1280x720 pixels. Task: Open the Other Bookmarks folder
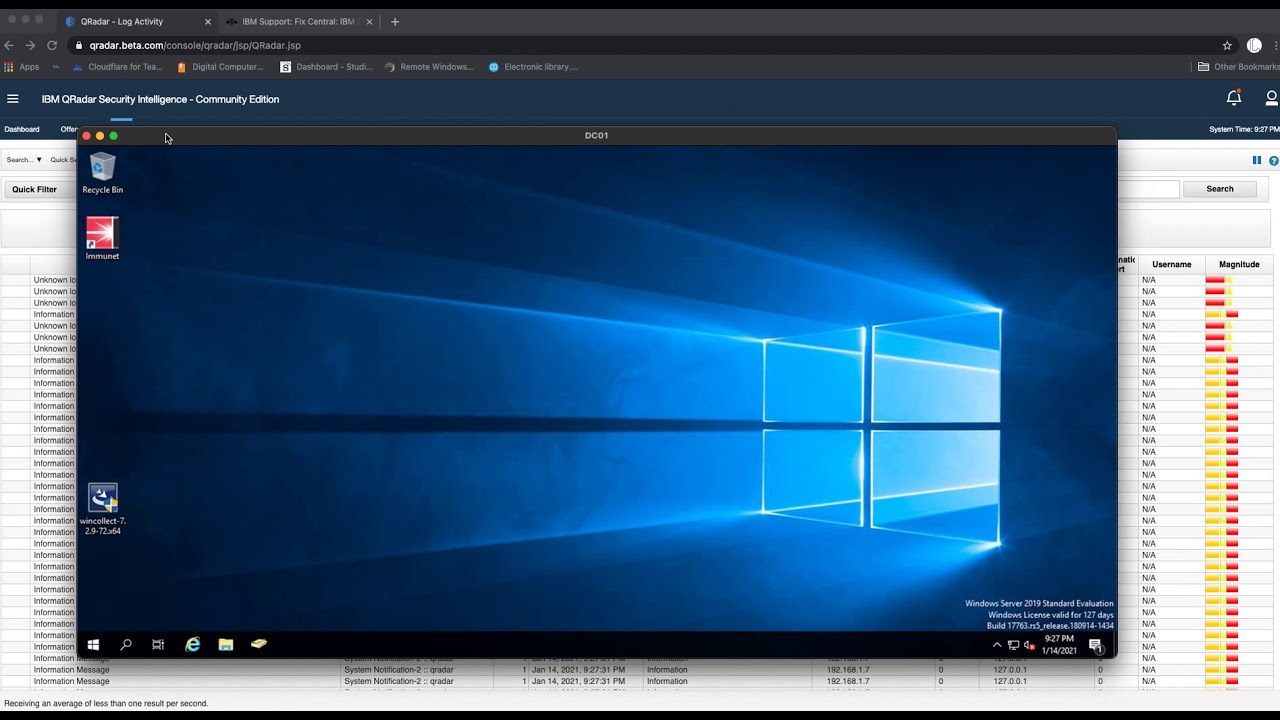point(1238,67)
